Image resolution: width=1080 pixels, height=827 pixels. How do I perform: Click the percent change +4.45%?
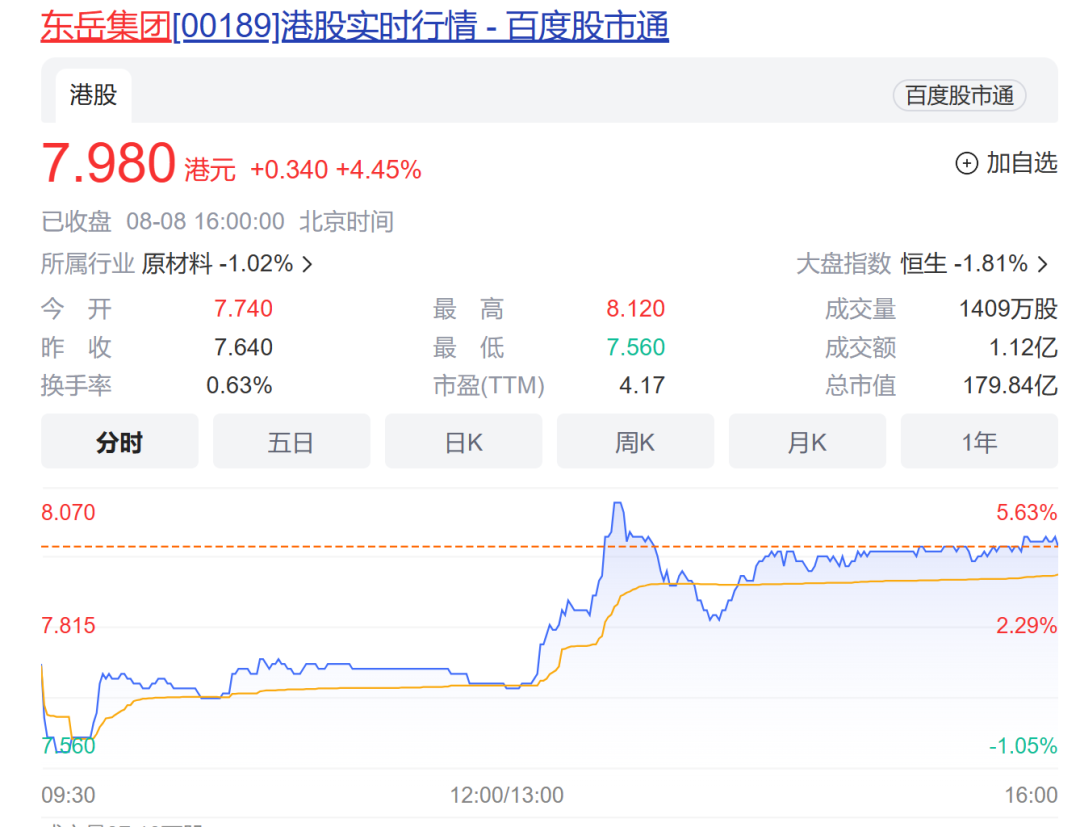pyautogui.click(x=379, y=169)
